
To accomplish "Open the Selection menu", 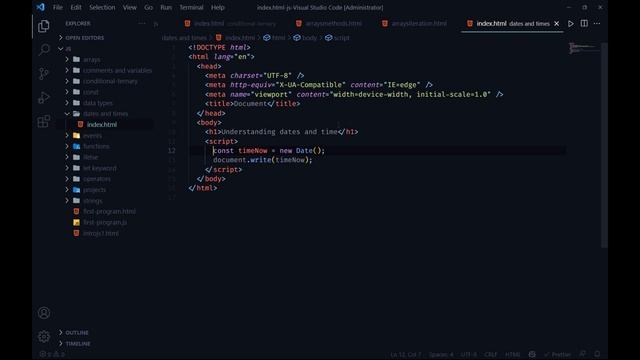I will [102, 7].
